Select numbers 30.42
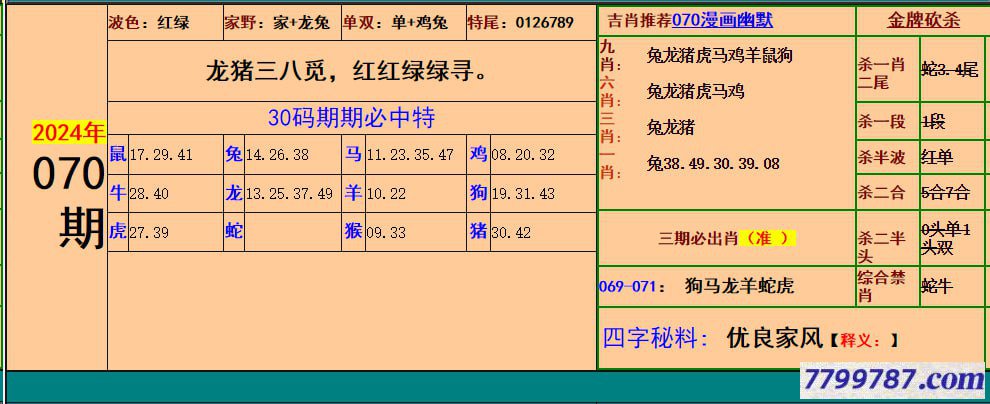Image resolution: width=990 pixels, height=404 pixels. 511,232
